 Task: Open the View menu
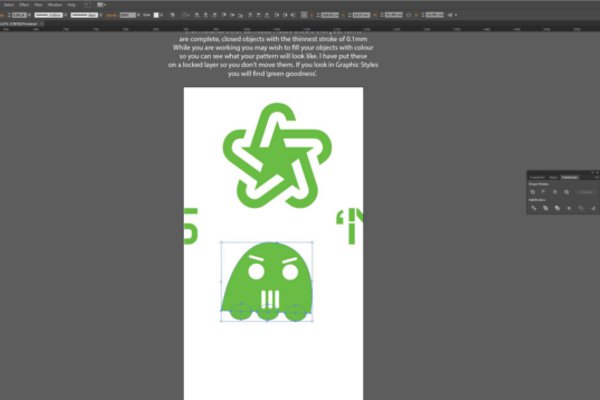tap(38, 5)
